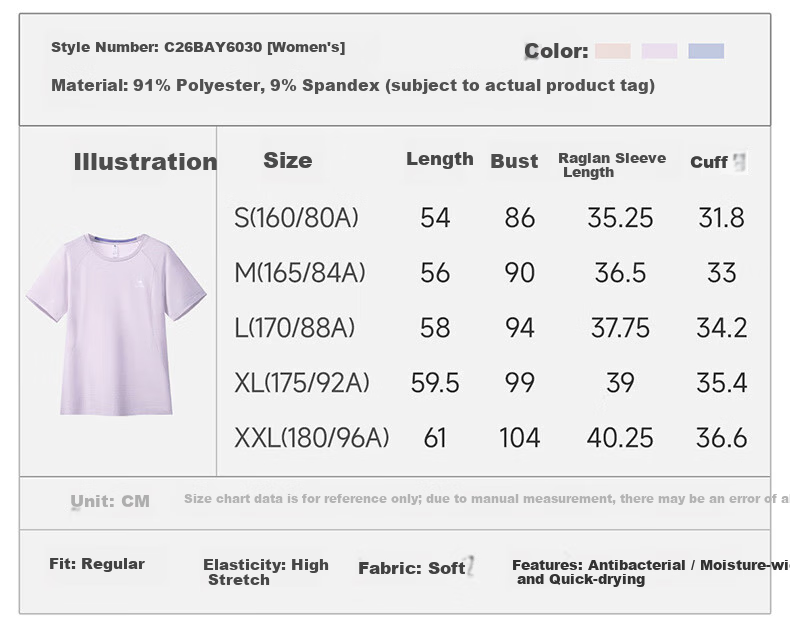The width and height of the screenshot is (790, 634).
Task: Click bust value 99
Action: coord(519,383)
